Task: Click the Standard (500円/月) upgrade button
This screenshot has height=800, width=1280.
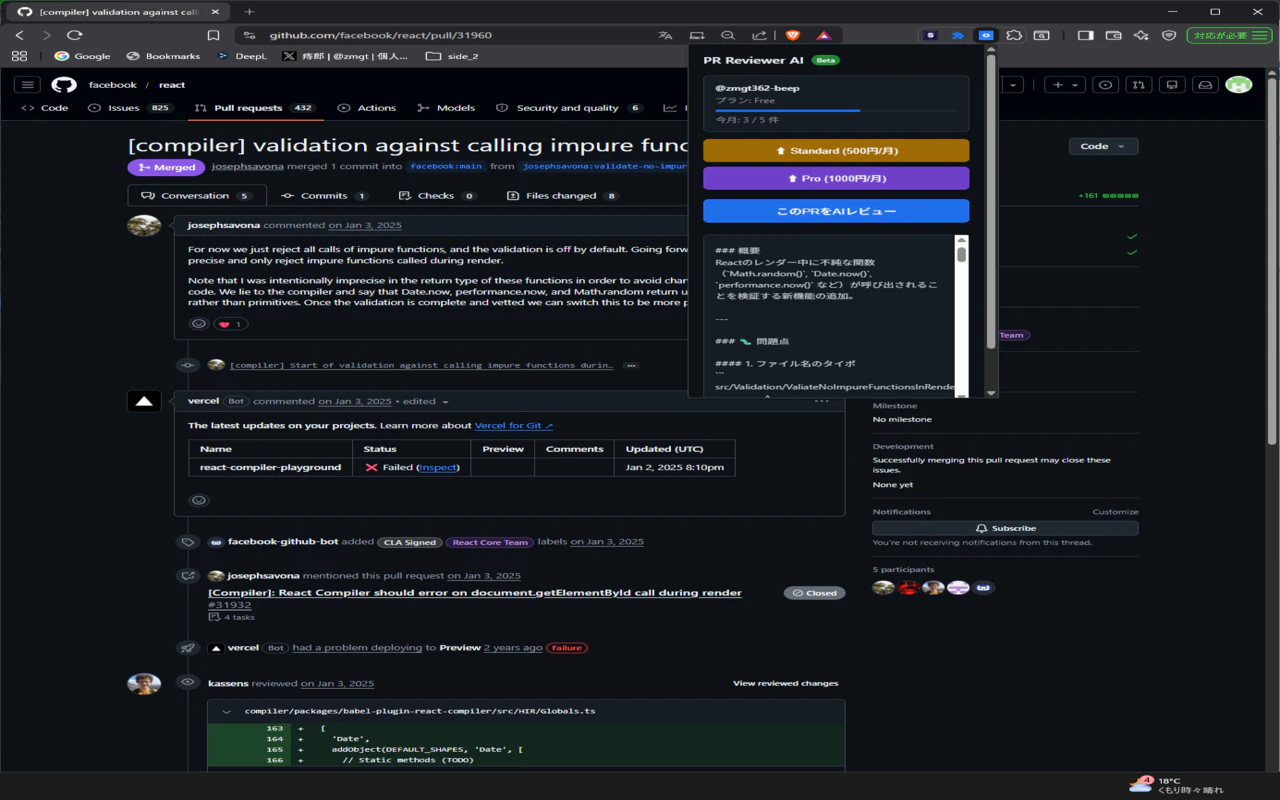Action: coord(836,151)
